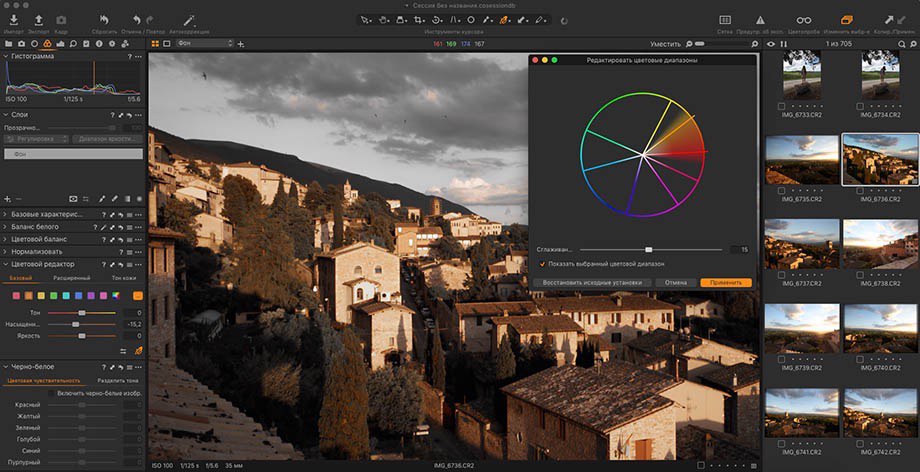Click the Насыщенность slider handle

coord(76,324)
